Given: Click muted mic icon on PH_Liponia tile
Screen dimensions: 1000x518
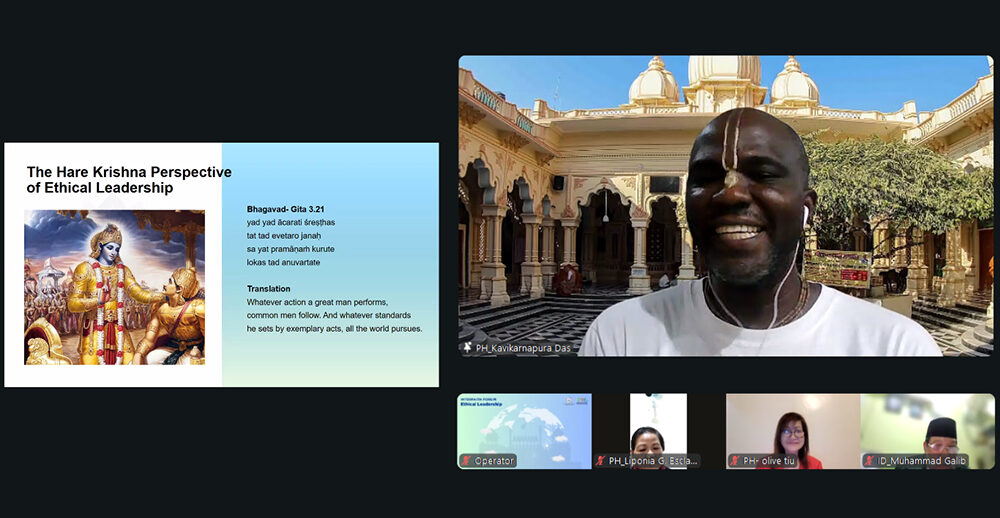Looking at the screenshot, I should coord(601,461).
